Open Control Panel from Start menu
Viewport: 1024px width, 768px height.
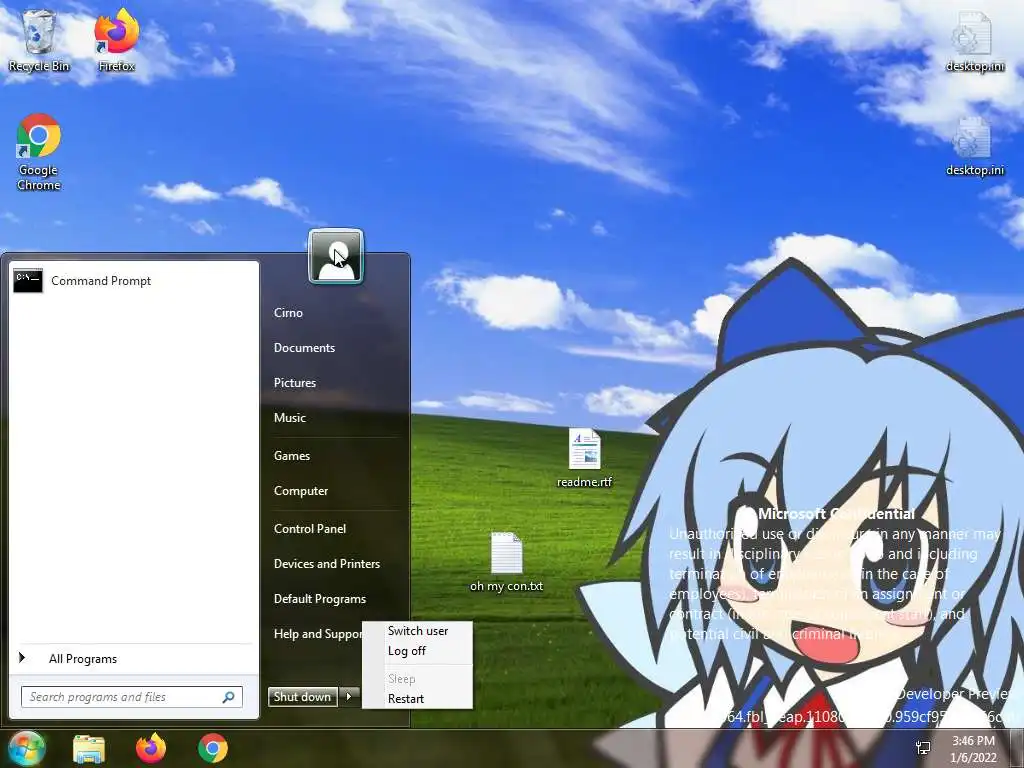point(310,529)
